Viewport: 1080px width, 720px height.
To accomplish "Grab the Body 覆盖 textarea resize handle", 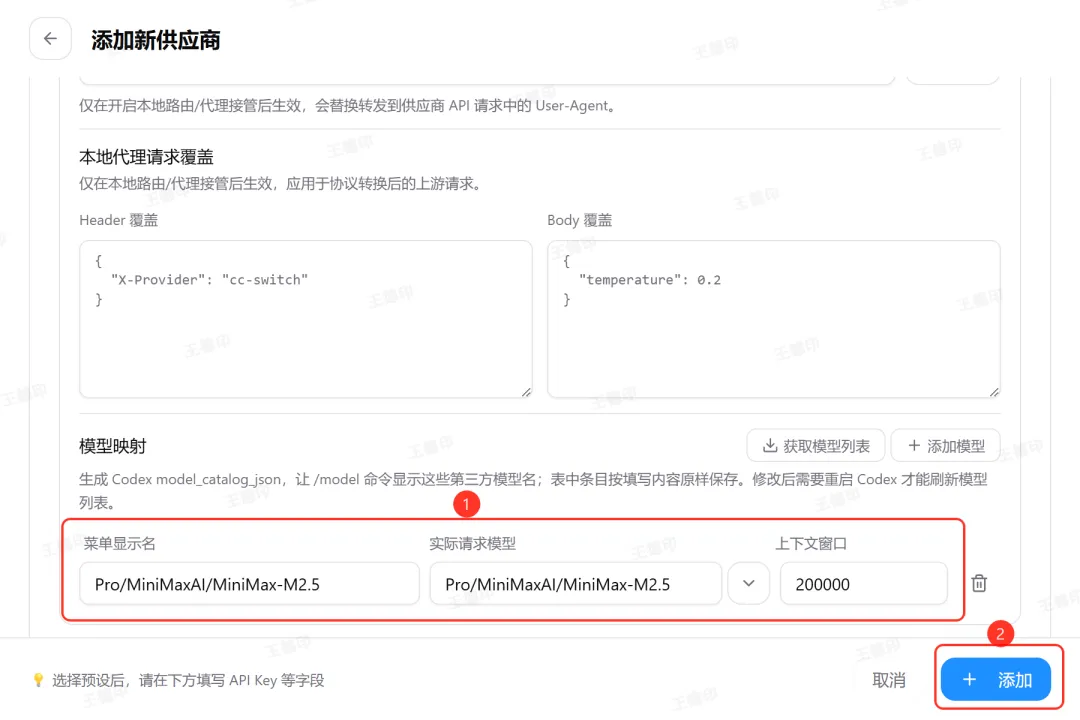I will (x=994, y=392).
